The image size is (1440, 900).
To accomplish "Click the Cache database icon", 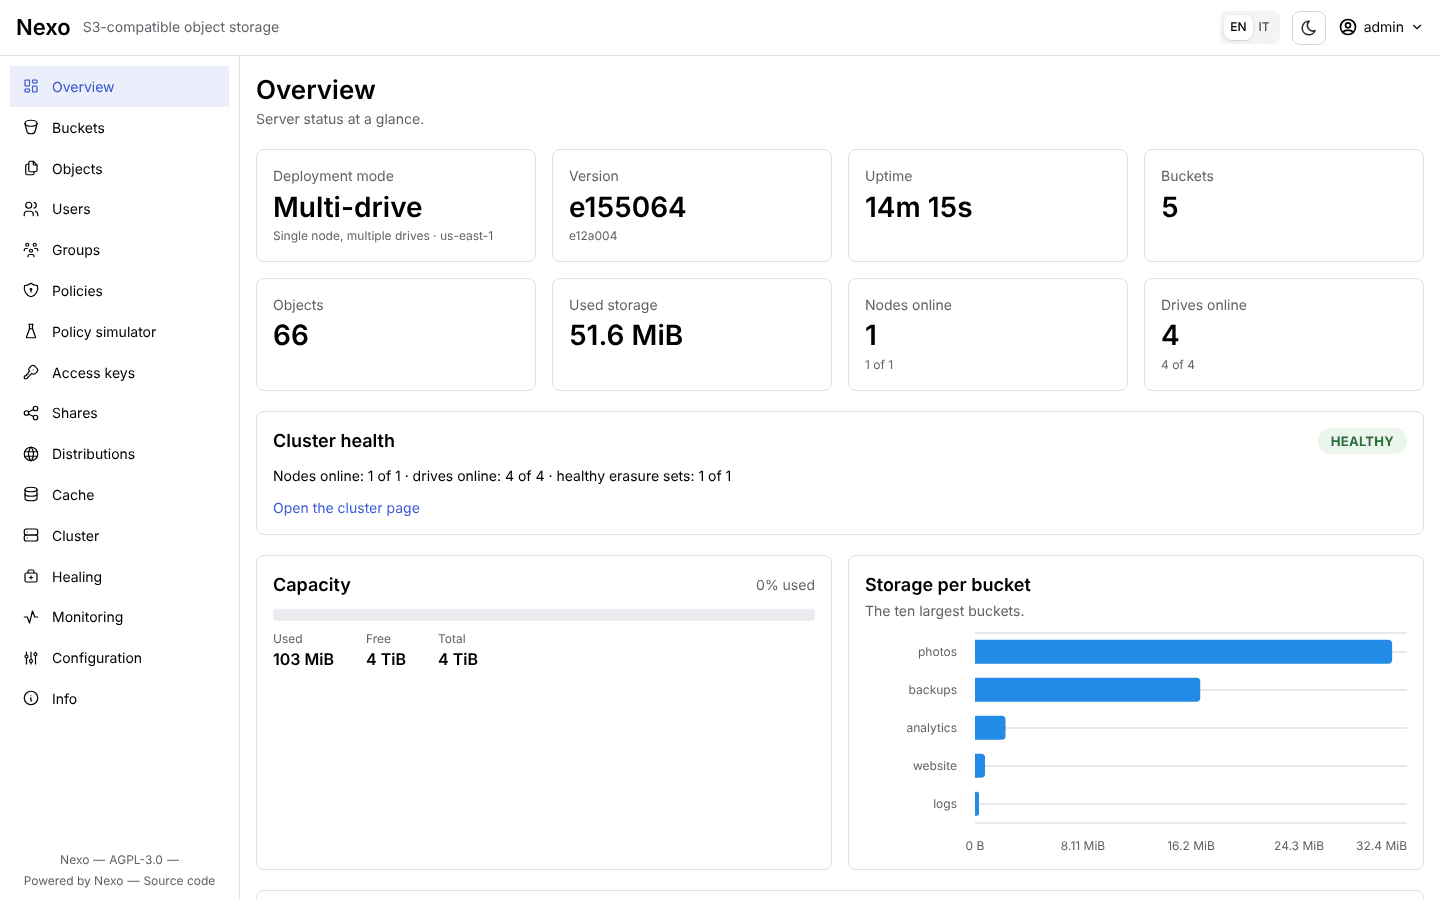I will click(x=31, y=495).
